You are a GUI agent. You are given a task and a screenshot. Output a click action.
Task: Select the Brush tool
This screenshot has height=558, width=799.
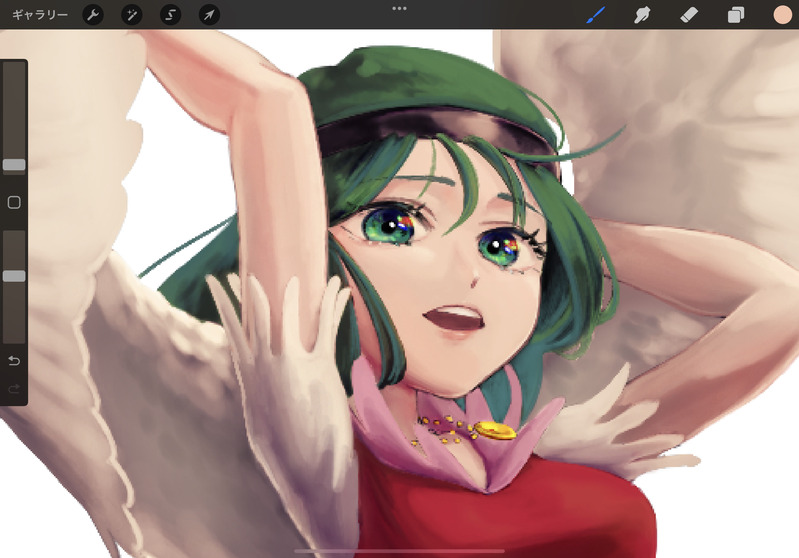(595, 15)
